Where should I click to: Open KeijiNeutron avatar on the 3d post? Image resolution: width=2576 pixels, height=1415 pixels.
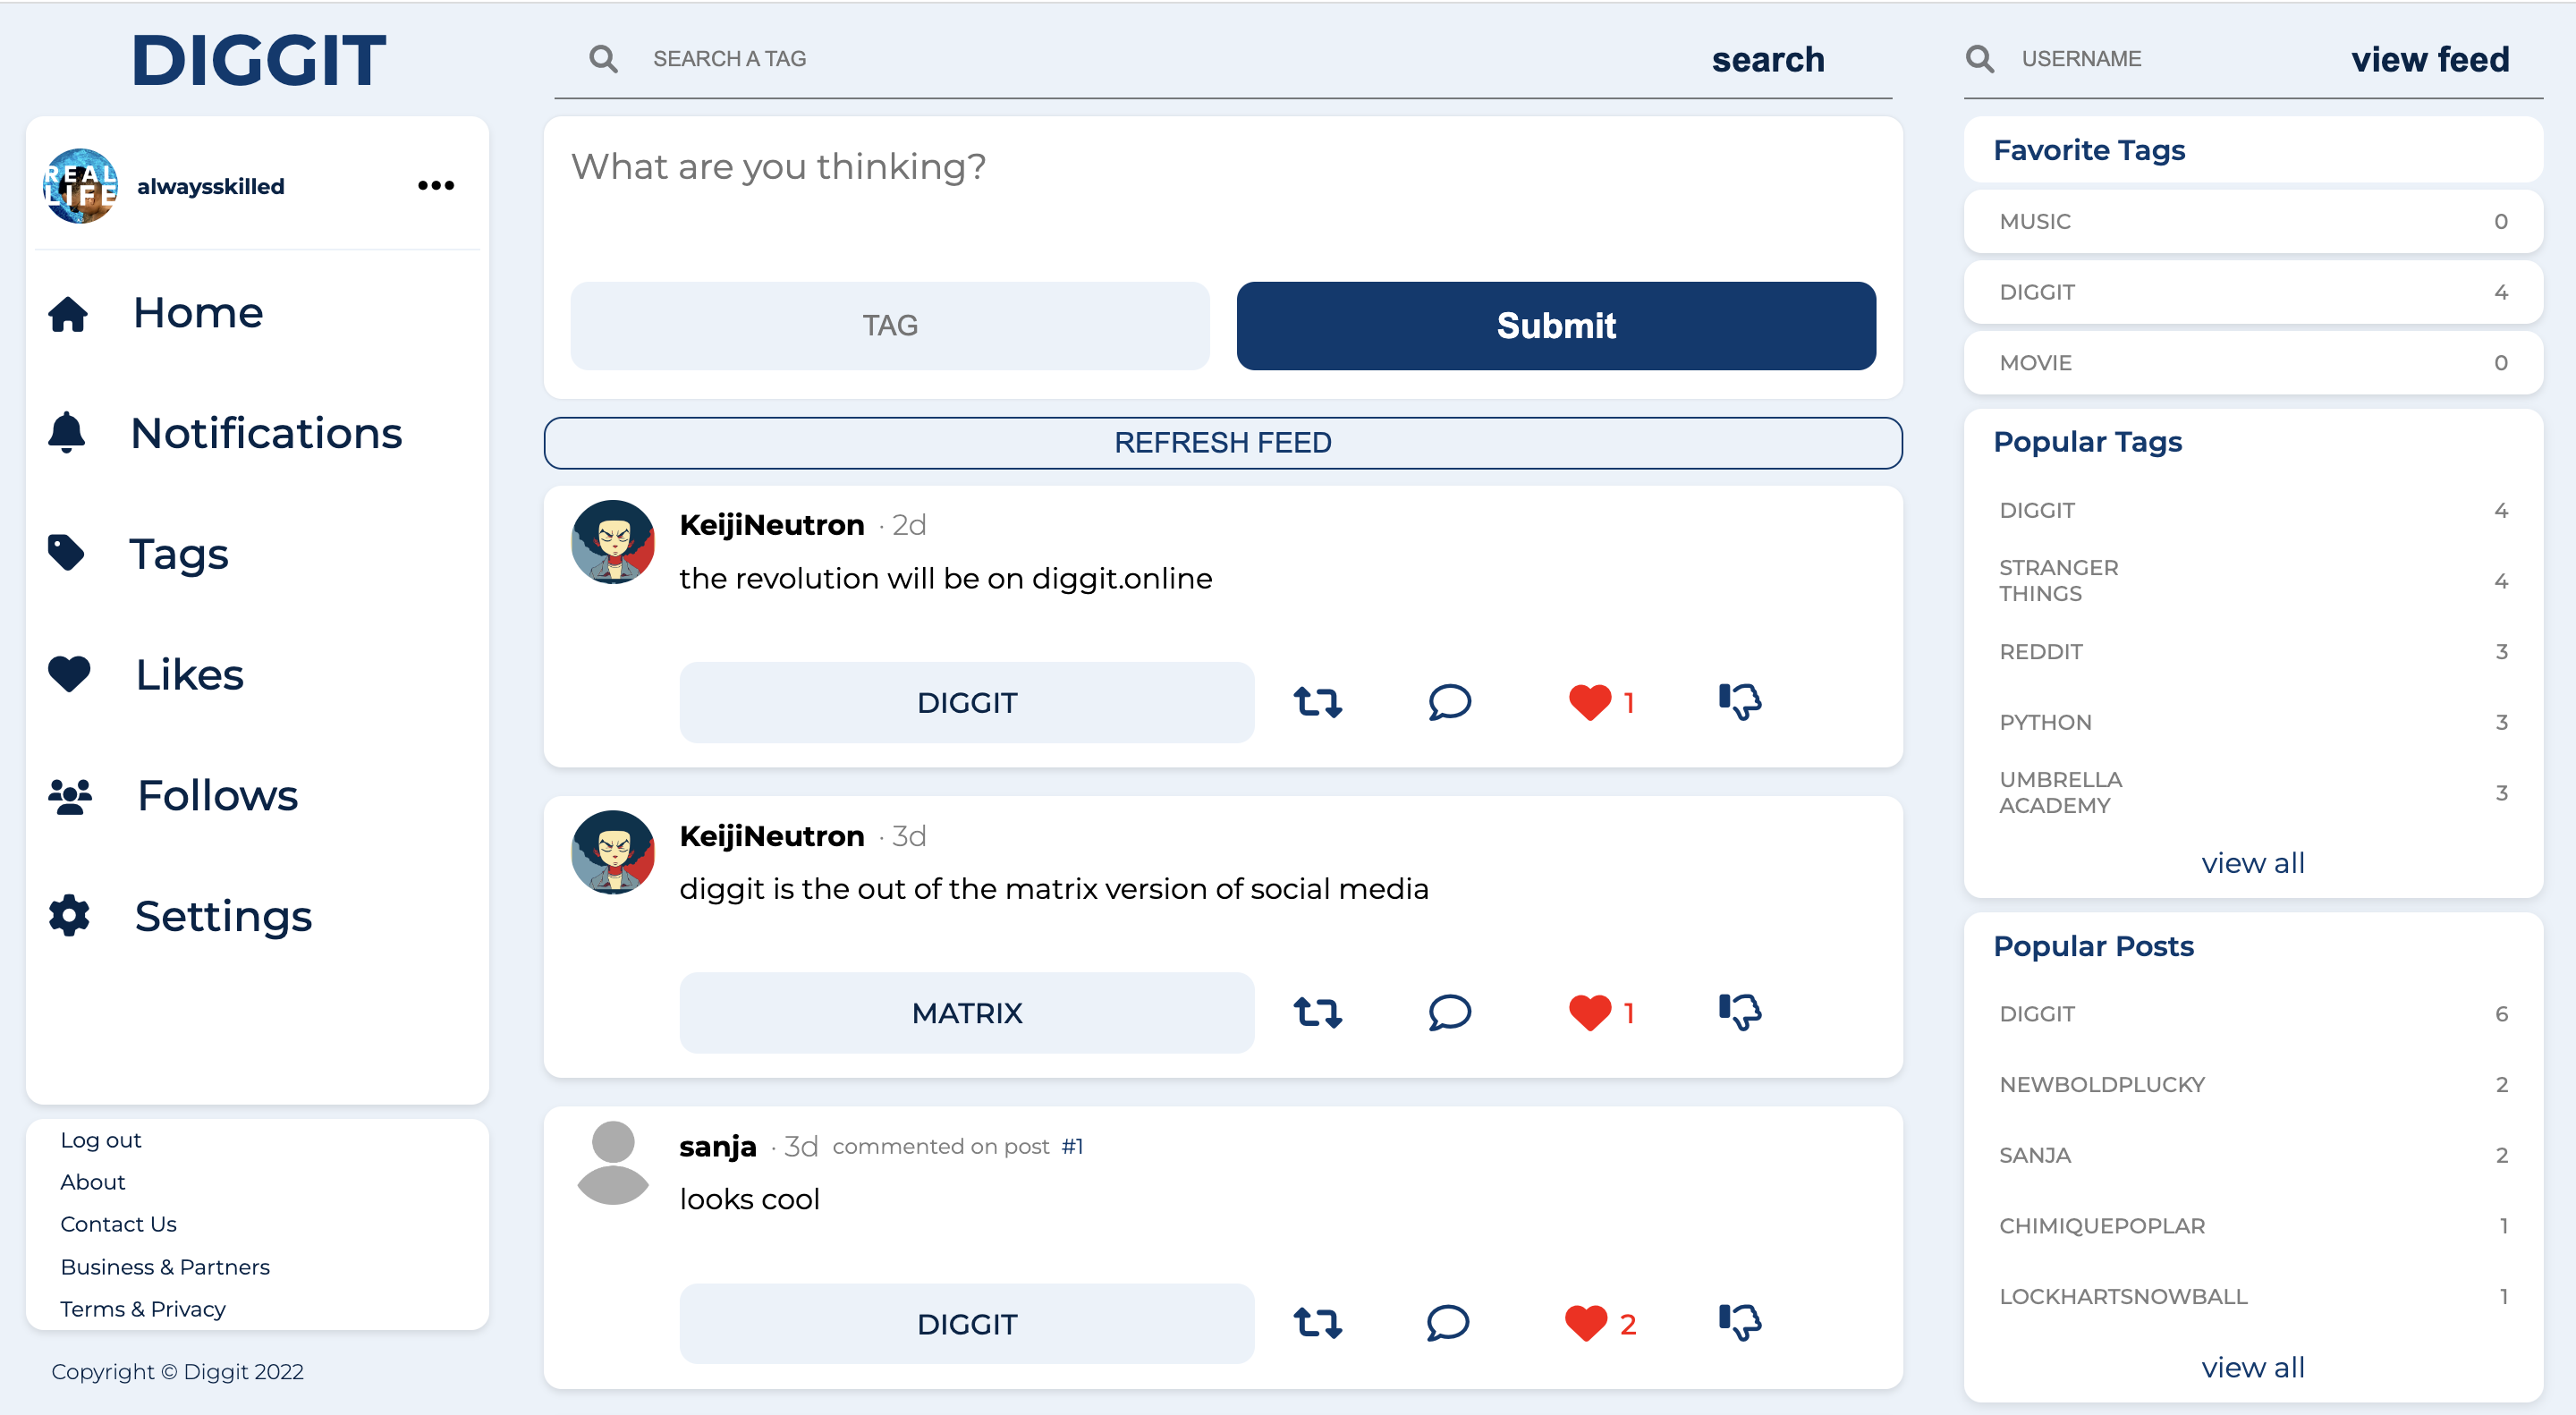613,852
